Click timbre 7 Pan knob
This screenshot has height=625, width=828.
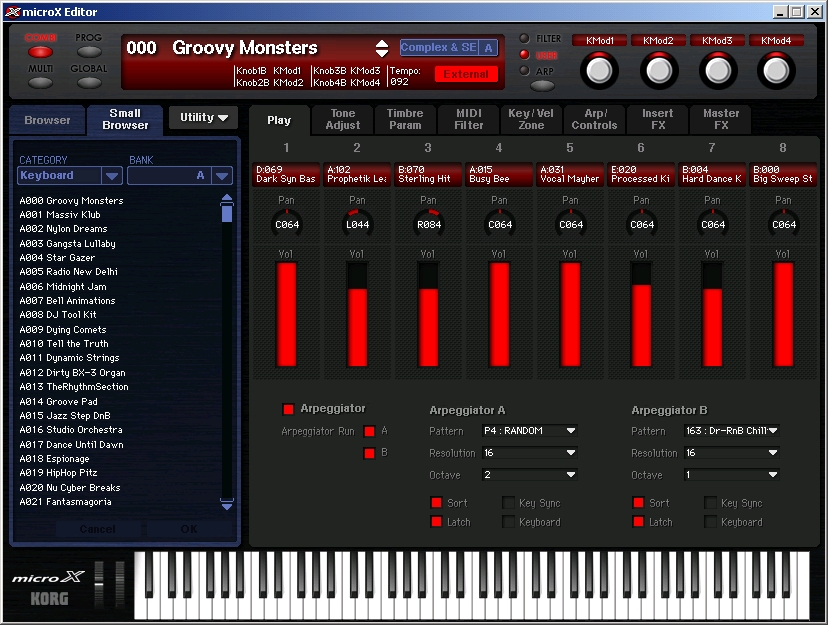pos(713,224)
